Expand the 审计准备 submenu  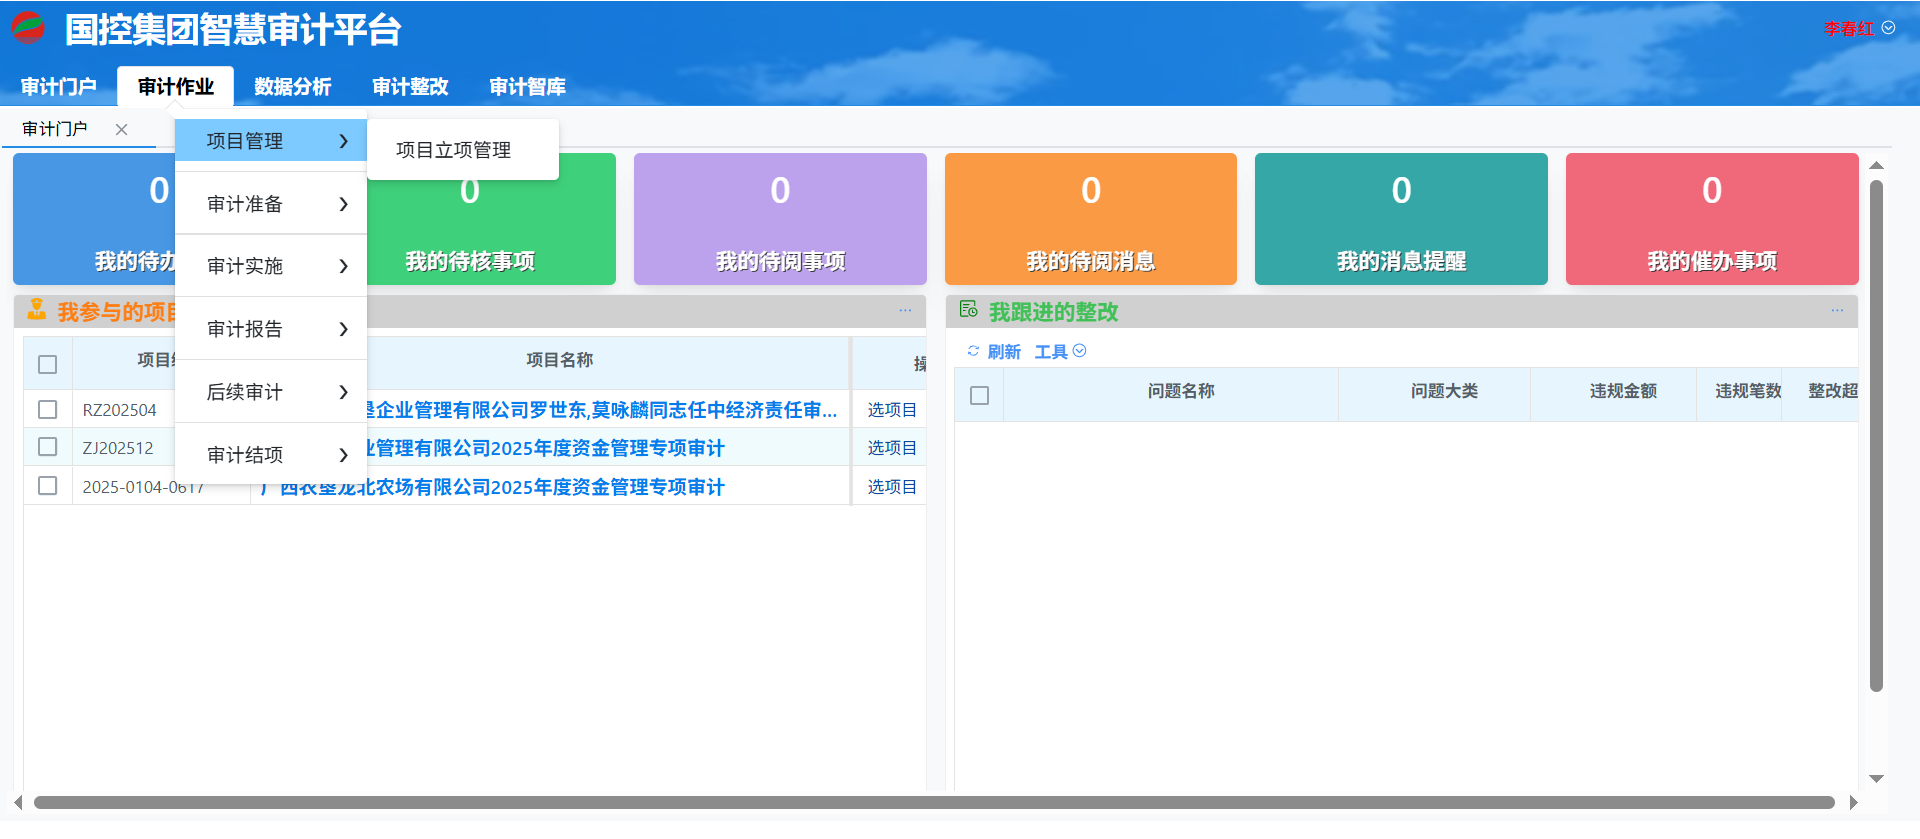(271, 204)
